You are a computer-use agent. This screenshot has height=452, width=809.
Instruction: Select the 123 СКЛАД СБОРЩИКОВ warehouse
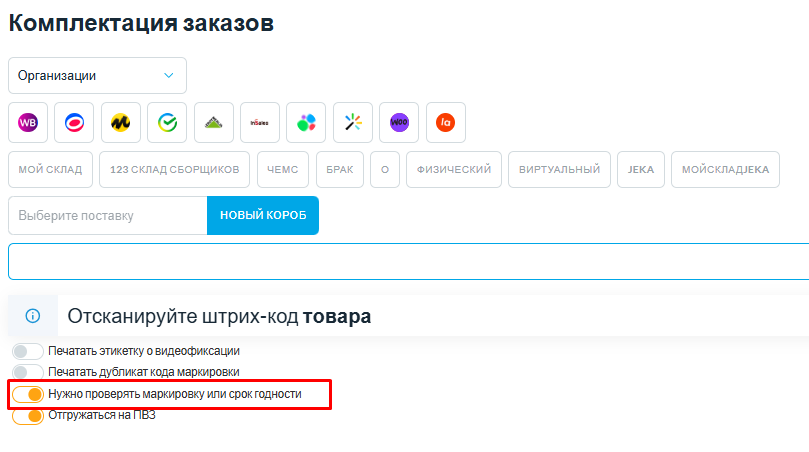tap(175, 169)
